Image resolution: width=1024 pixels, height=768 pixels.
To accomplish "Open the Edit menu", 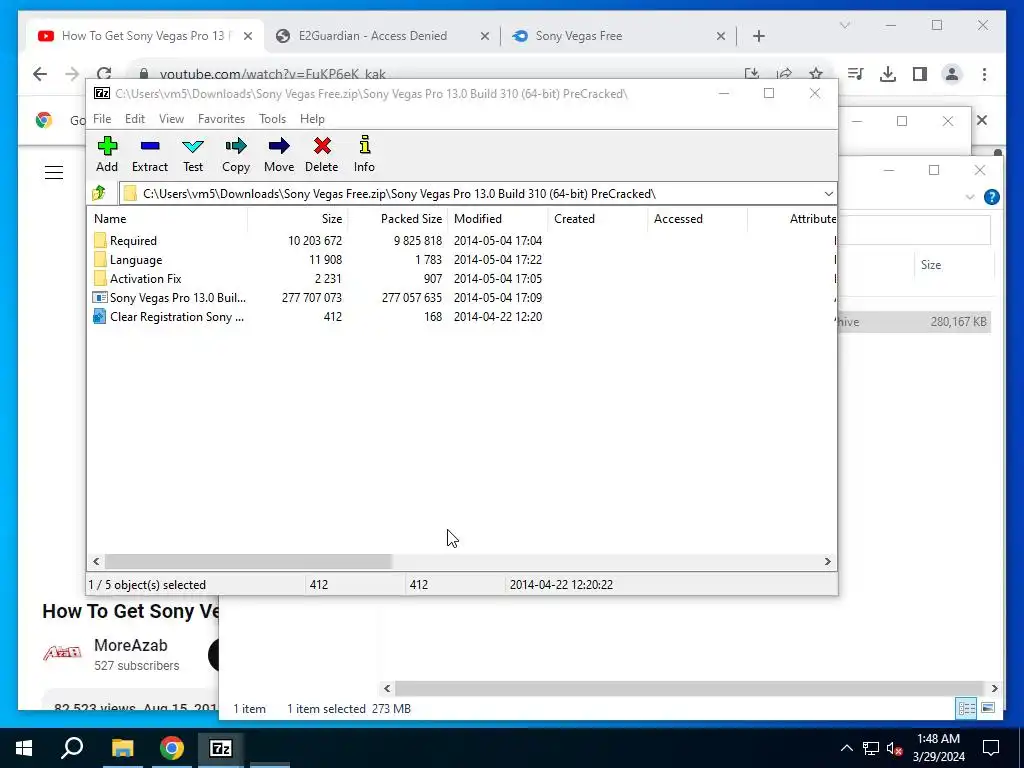I will click(135, 119).
